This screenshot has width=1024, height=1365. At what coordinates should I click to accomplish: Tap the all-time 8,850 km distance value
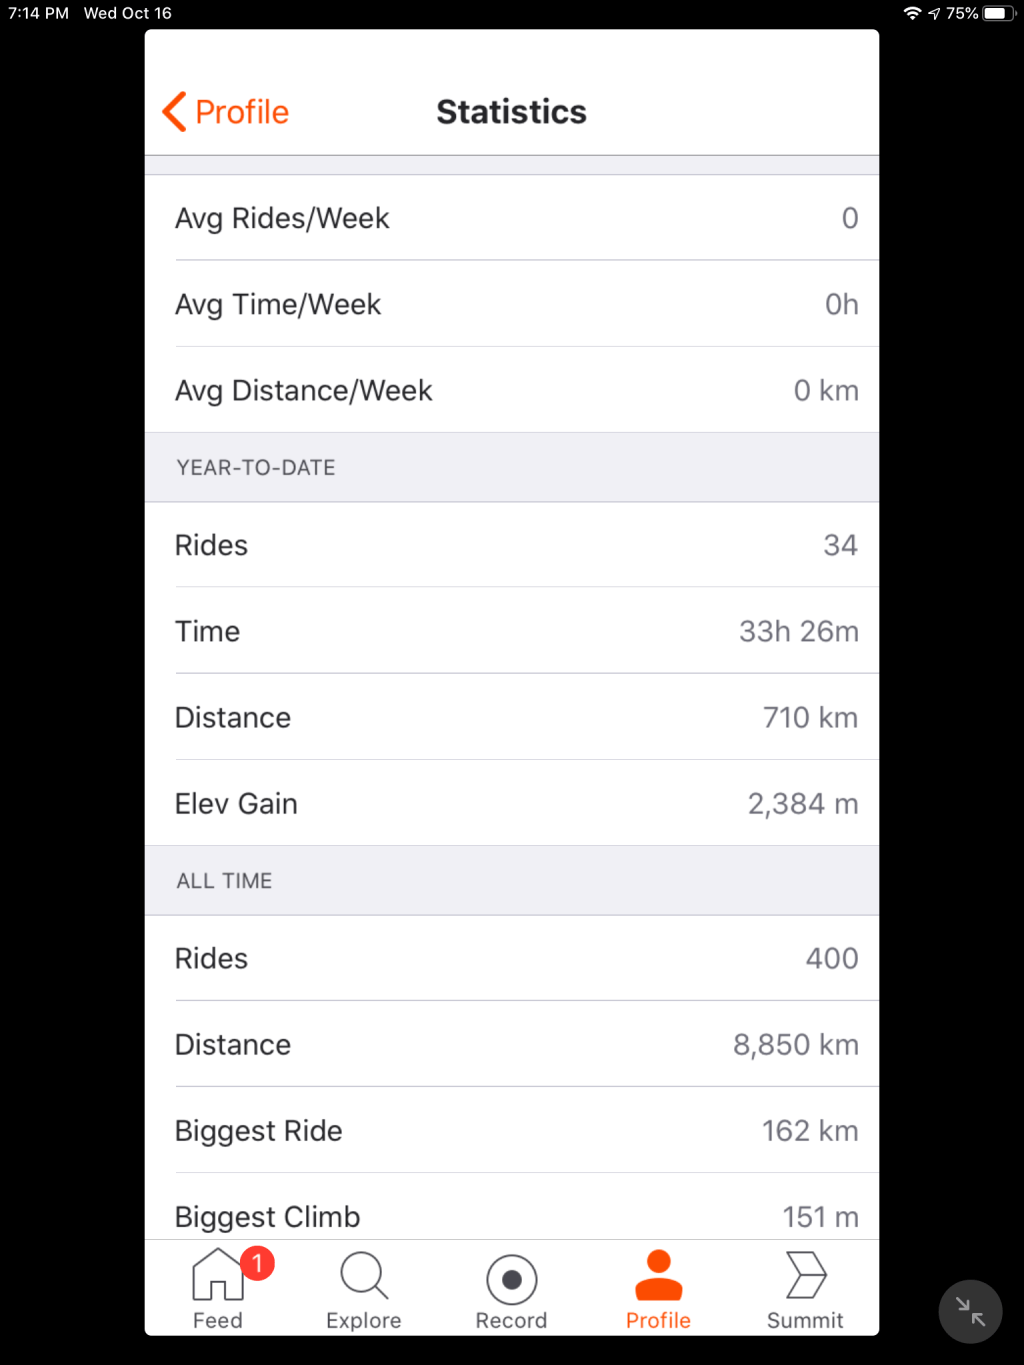click(795, 1044)
